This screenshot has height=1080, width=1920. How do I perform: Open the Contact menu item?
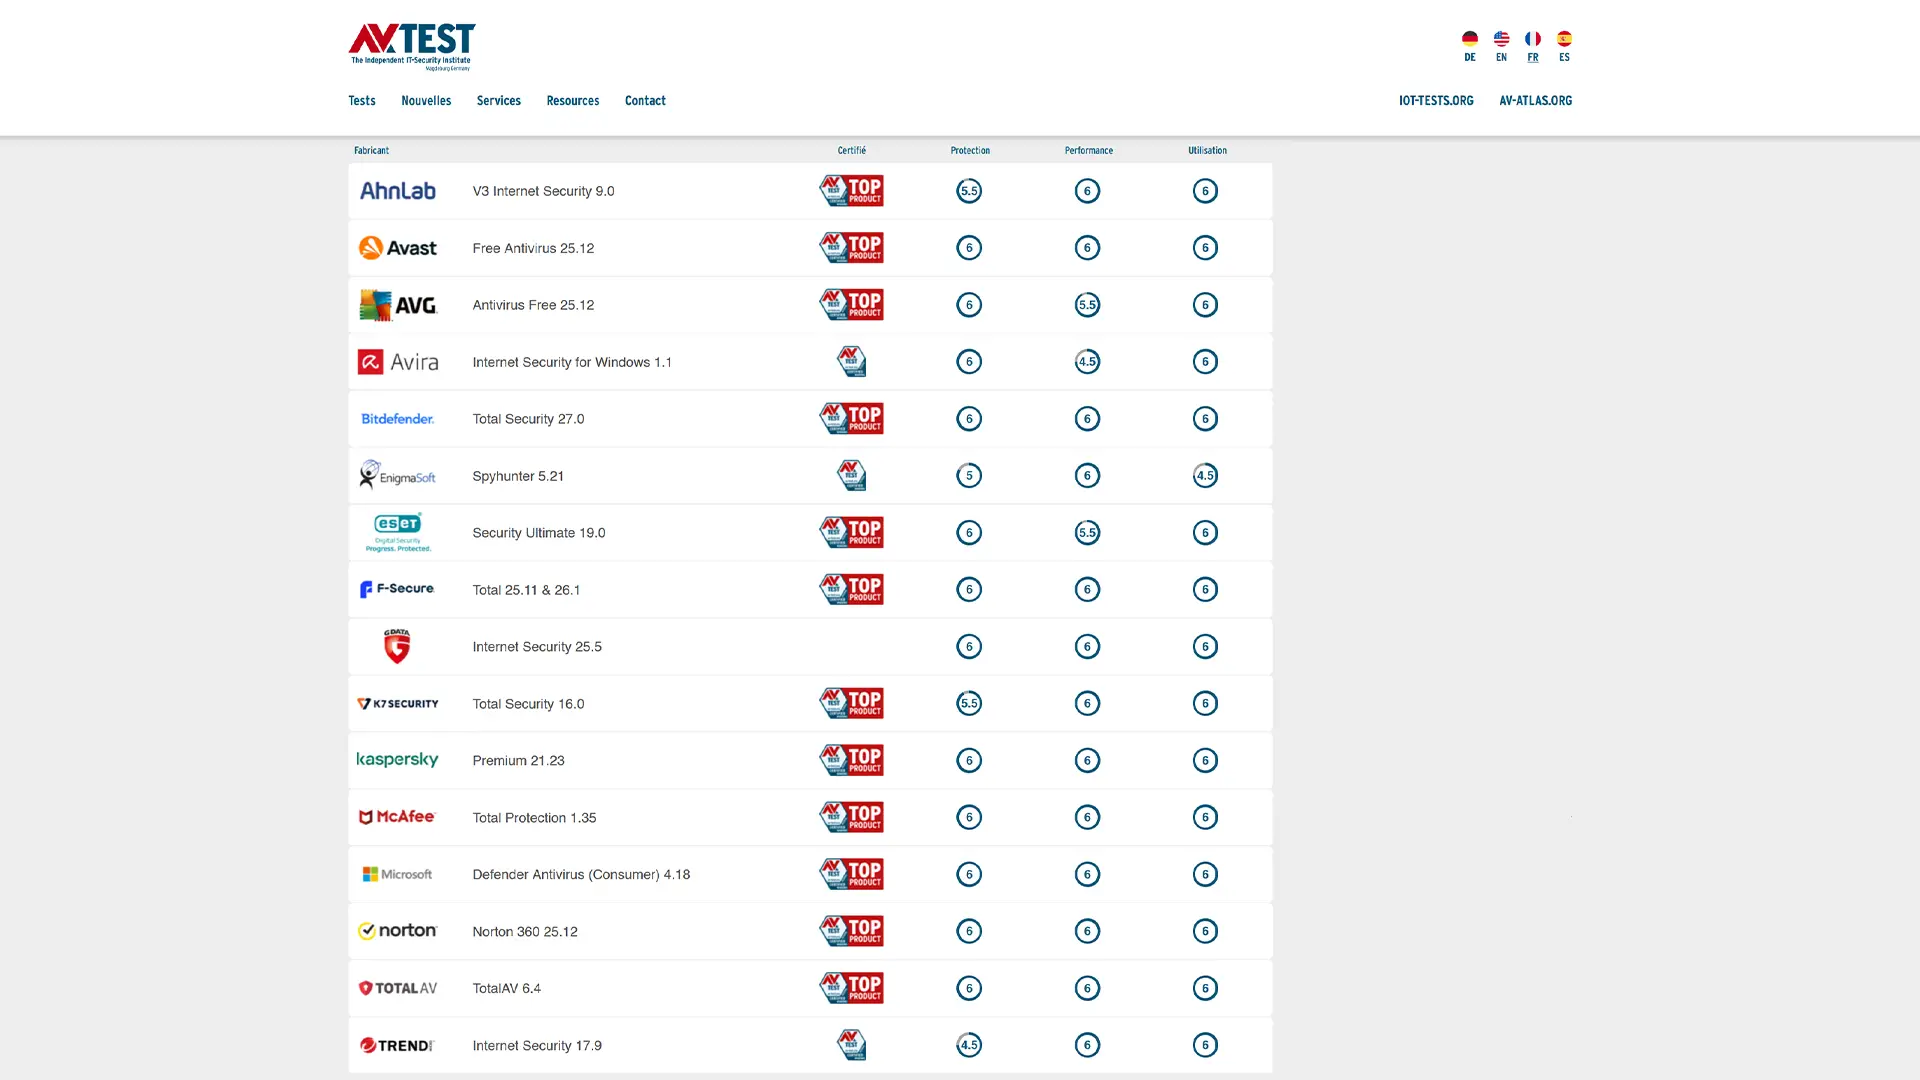[645, 101]
